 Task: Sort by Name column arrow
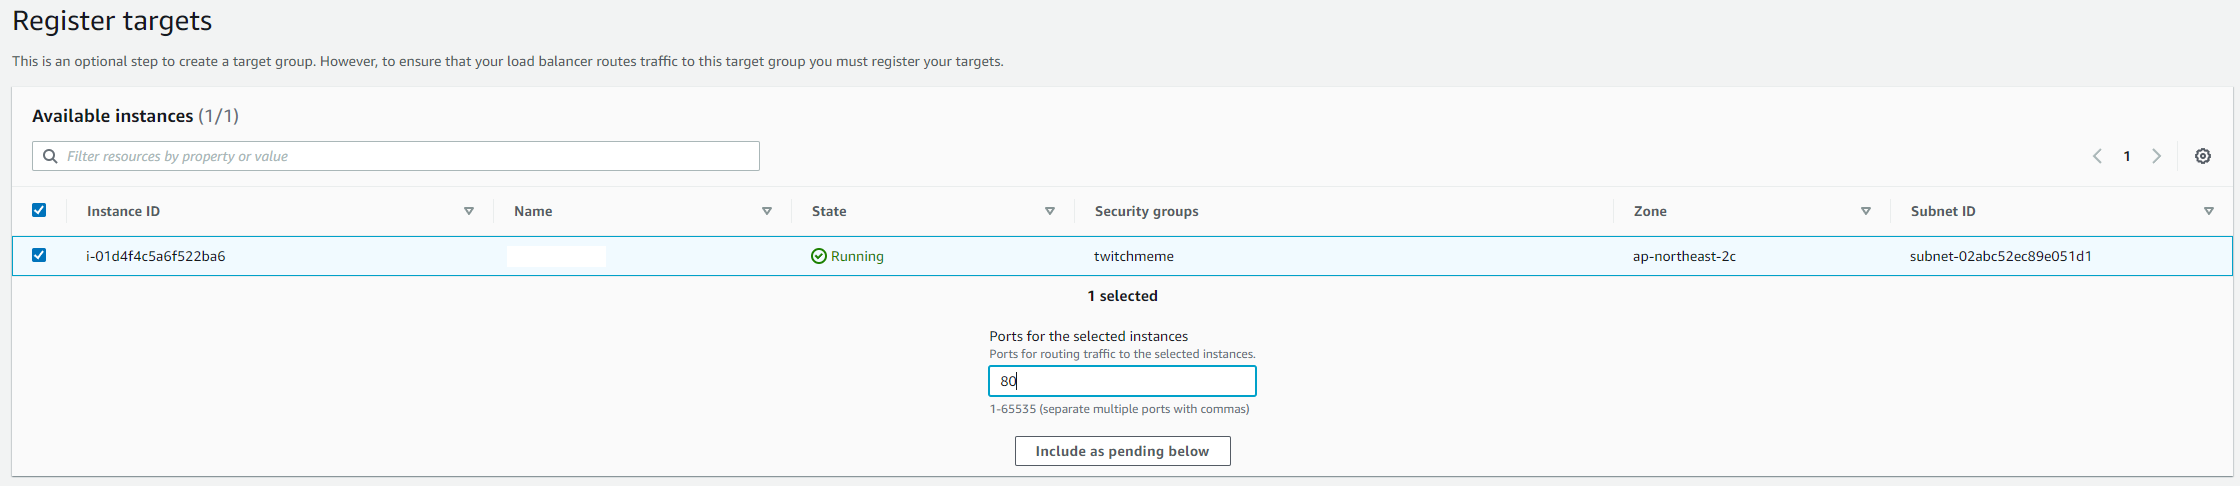(767, 211)
